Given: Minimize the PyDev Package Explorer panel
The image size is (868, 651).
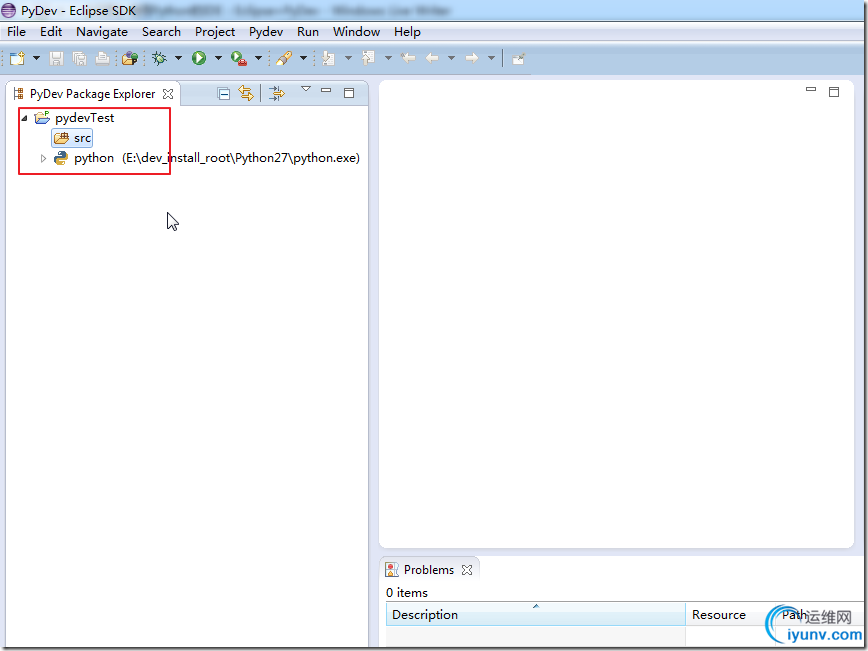Looking at the screenshot, I should [326, 90].
